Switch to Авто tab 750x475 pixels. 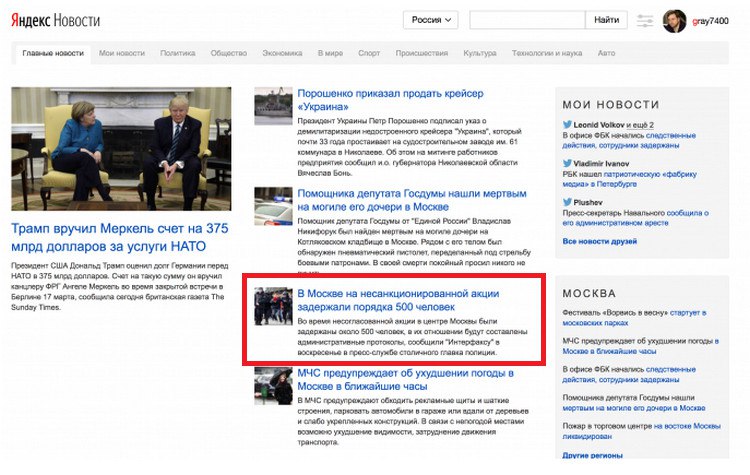[606, 53]
